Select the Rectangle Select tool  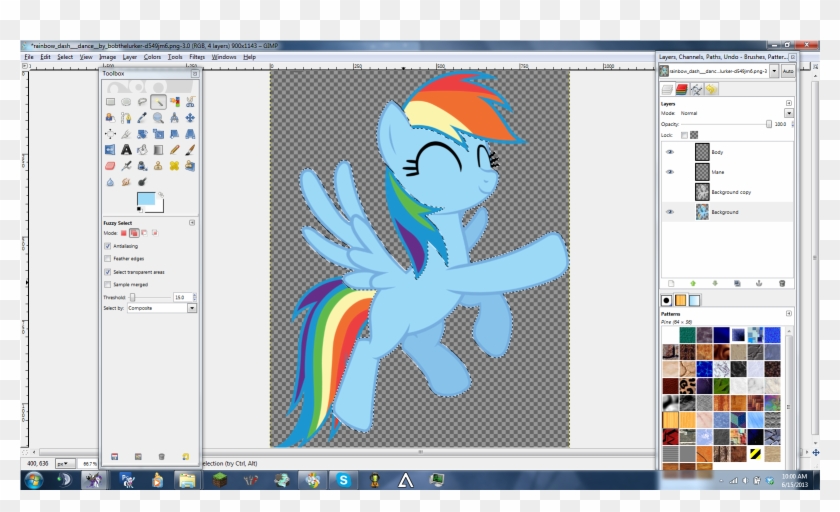point(110,102)
